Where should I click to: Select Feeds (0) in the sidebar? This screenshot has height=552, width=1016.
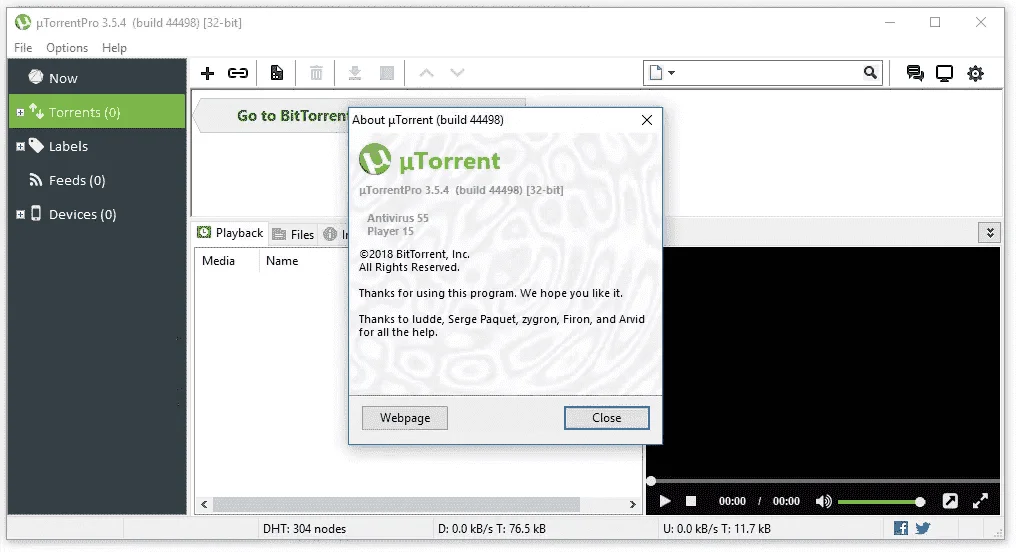click(x=97, y=180)
